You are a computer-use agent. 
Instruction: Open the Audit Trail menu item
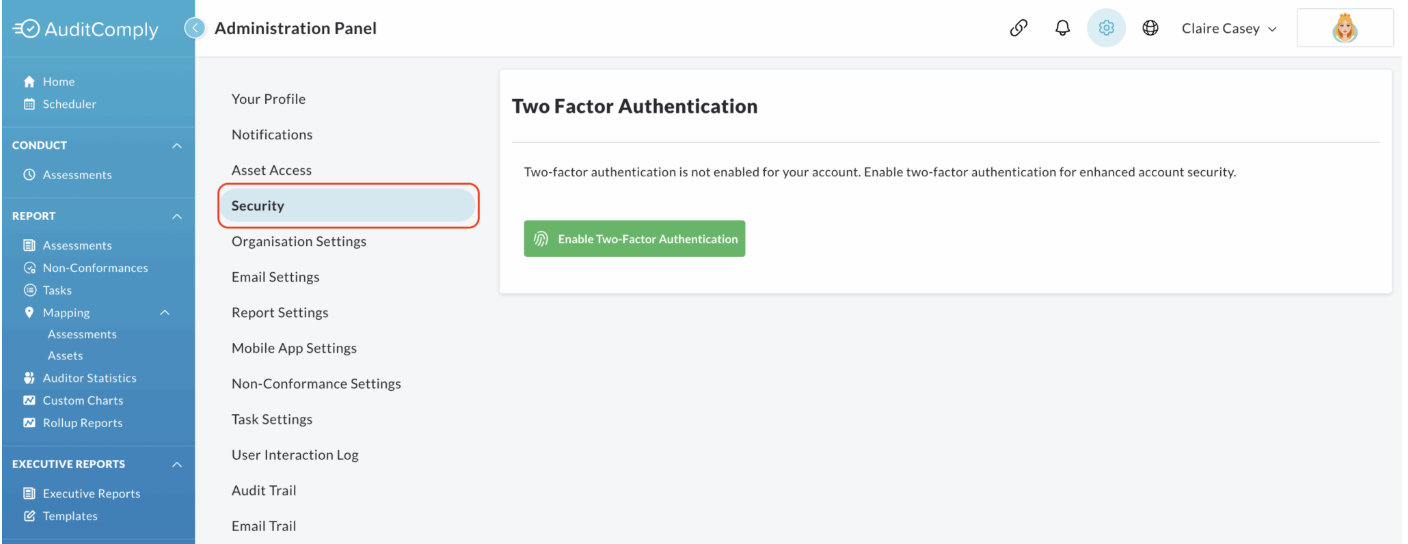[x=264, y=490]
